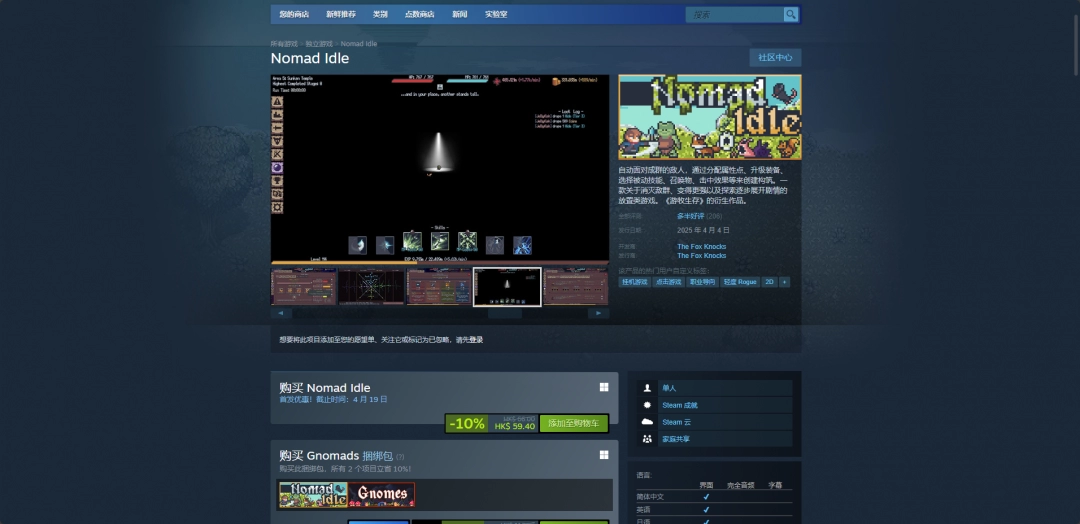Click the Windows icon beside 购买 Nomad Idle
This screenshot has width=1080, height=524.
pos(604,387)
